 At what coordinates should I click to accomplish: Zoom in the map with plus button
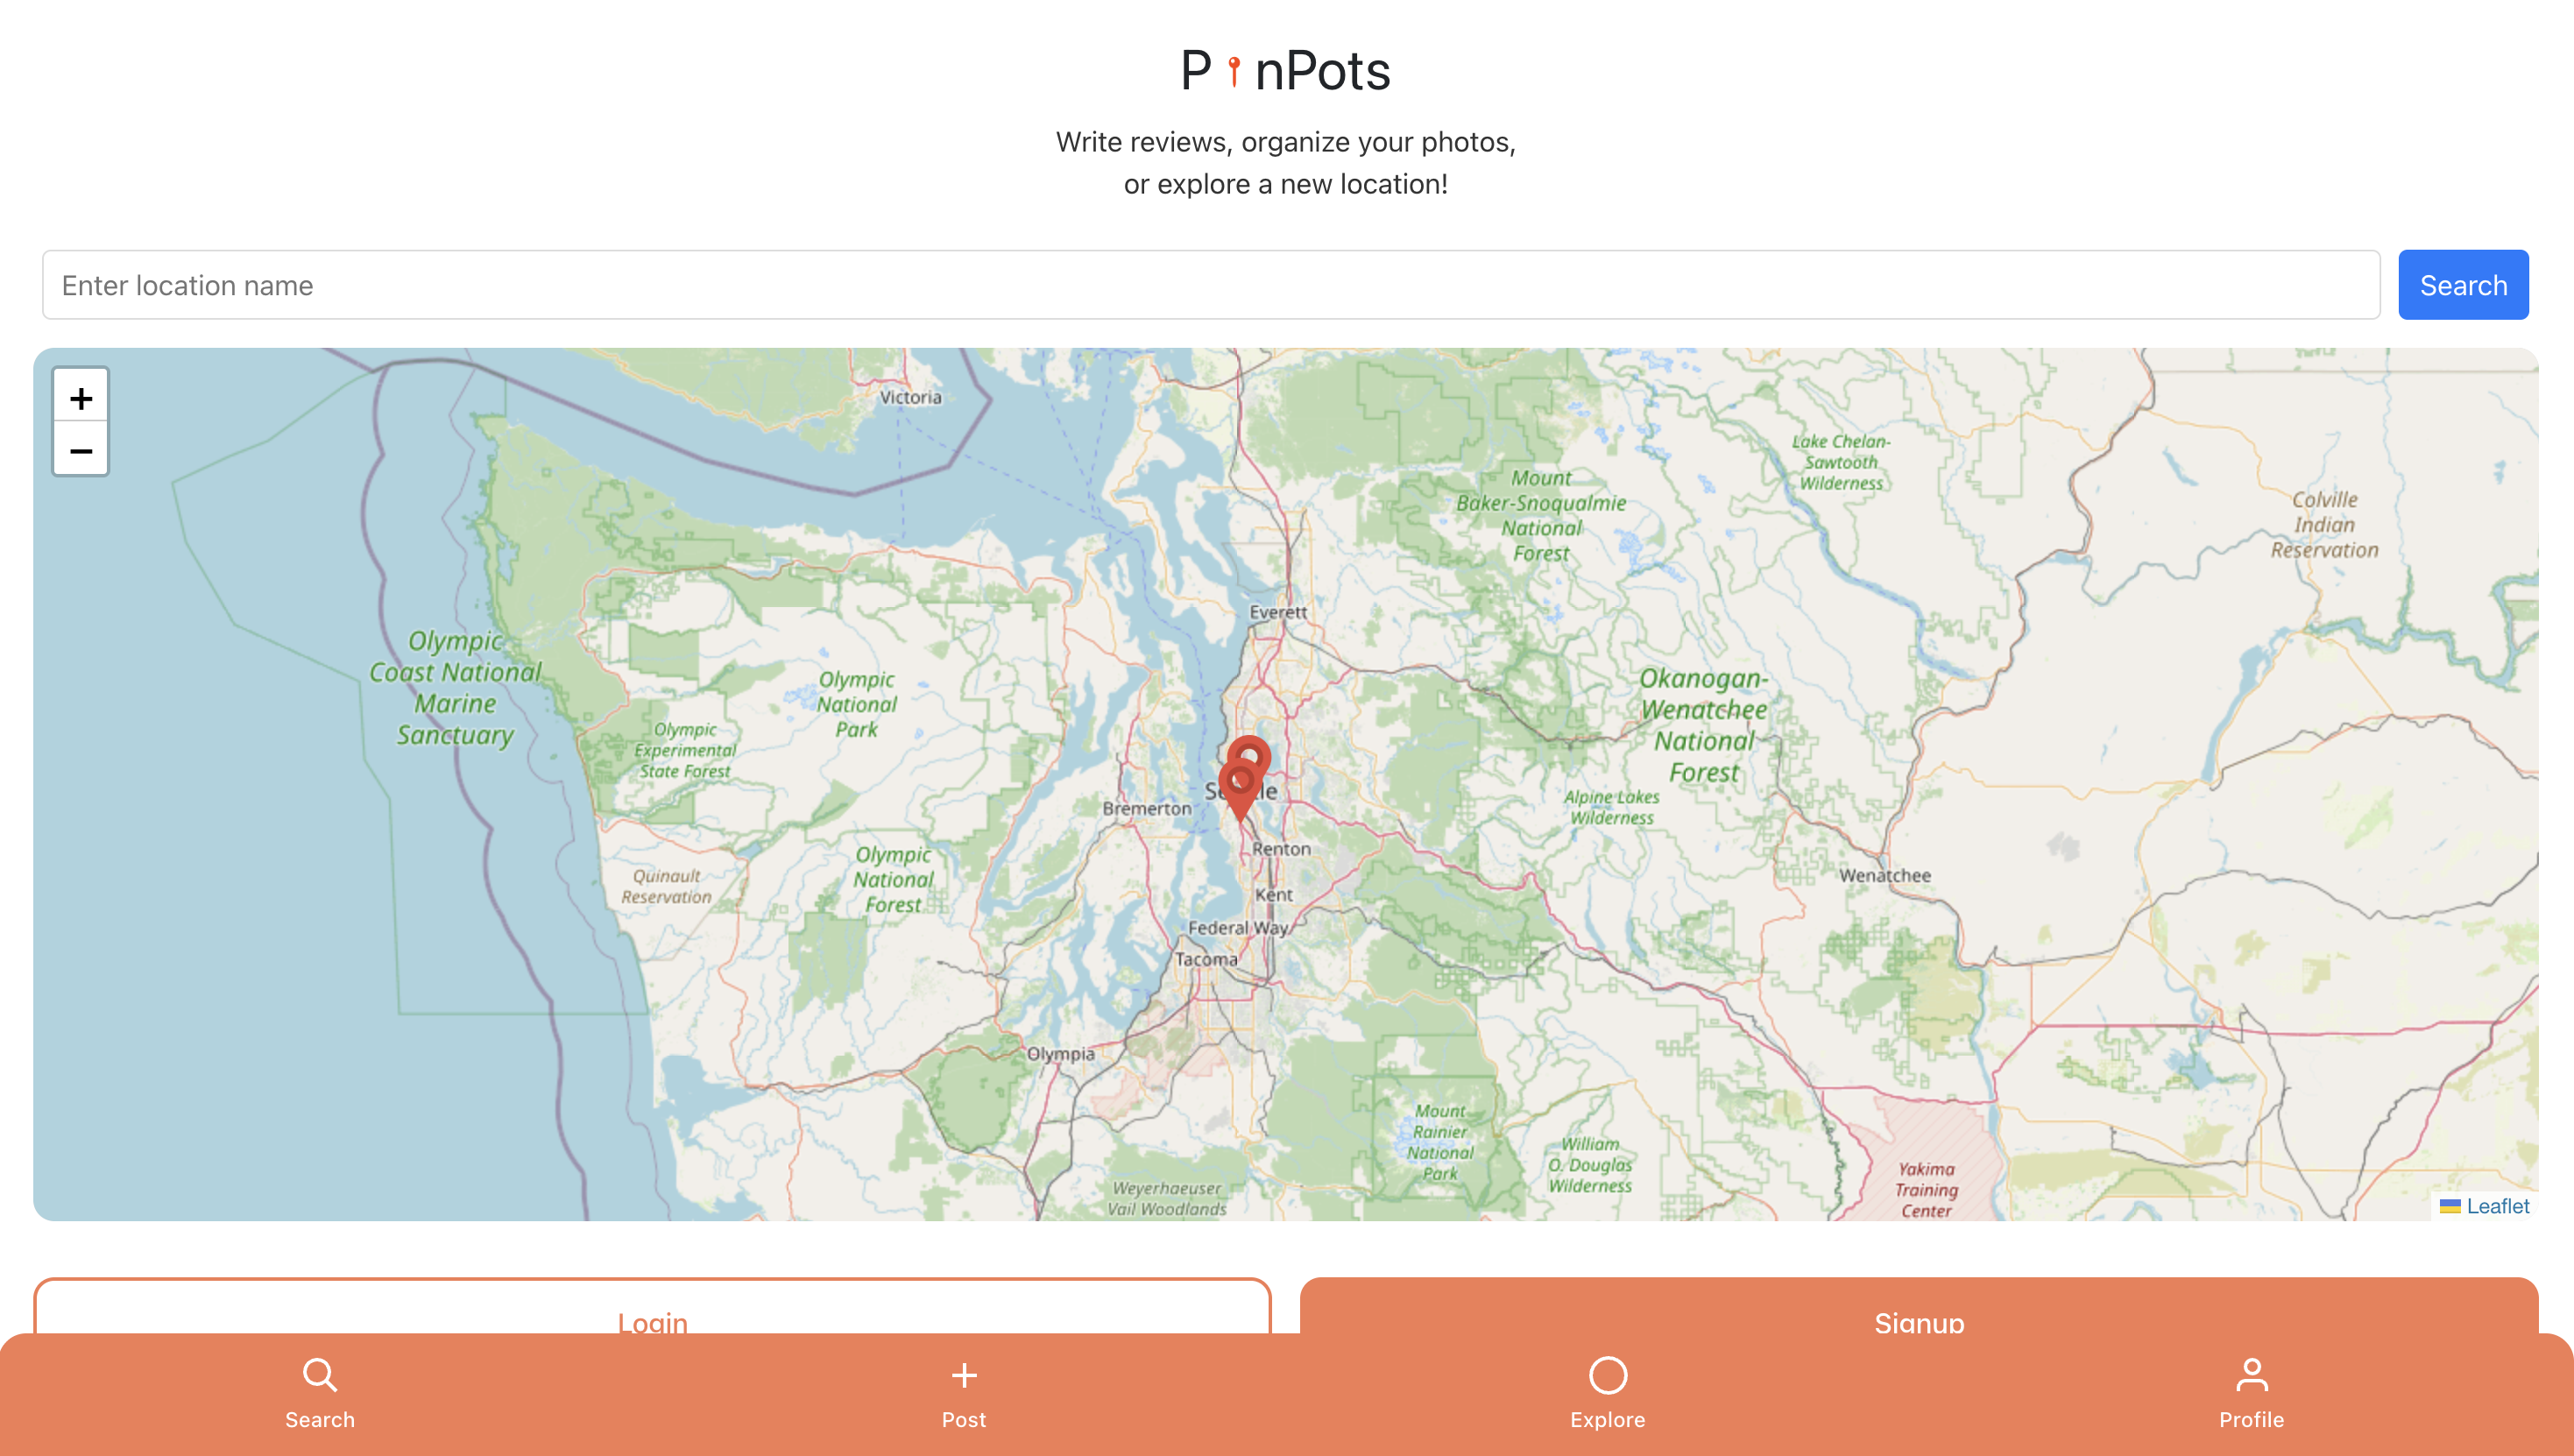pos(81,398)
